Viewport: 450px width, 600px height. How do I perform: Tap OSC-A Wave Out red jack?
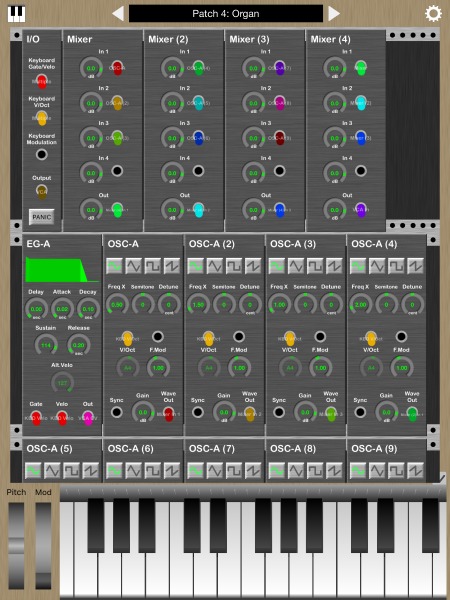pyautogui.click(x=168, y=414)
